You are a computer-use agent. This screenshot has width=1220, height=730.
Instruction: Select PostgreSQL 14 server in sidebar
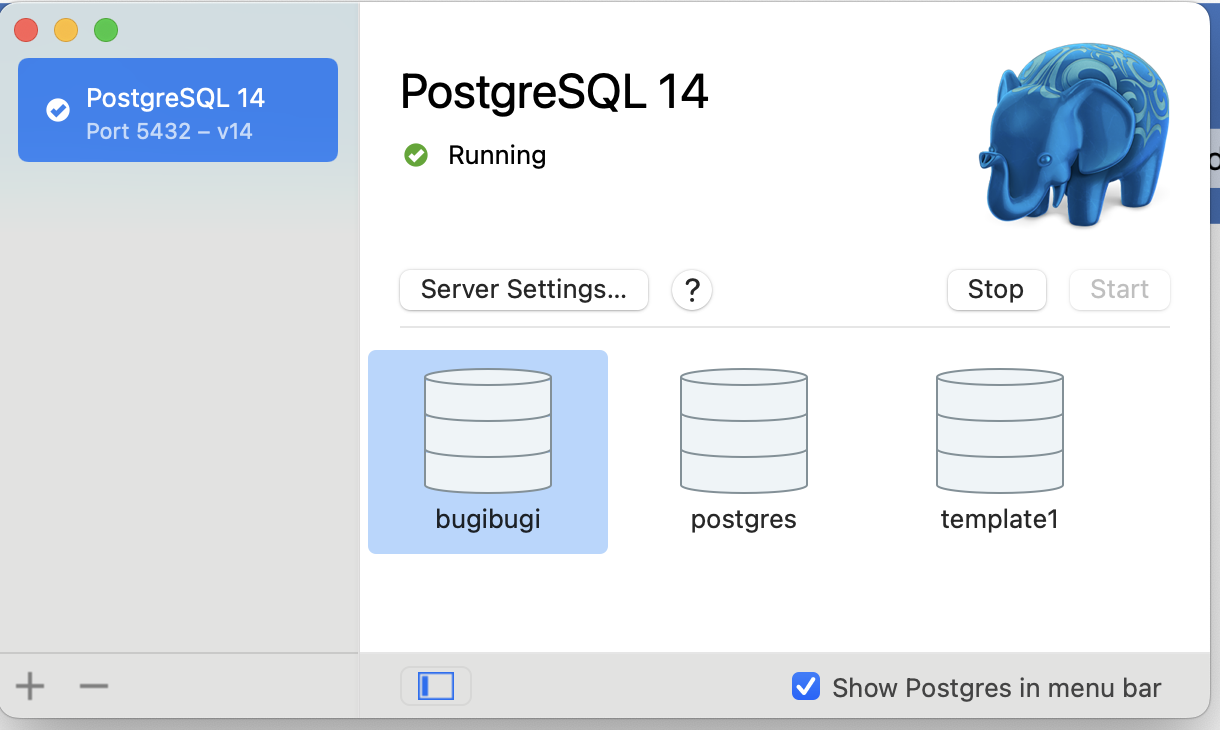point(178,110)
